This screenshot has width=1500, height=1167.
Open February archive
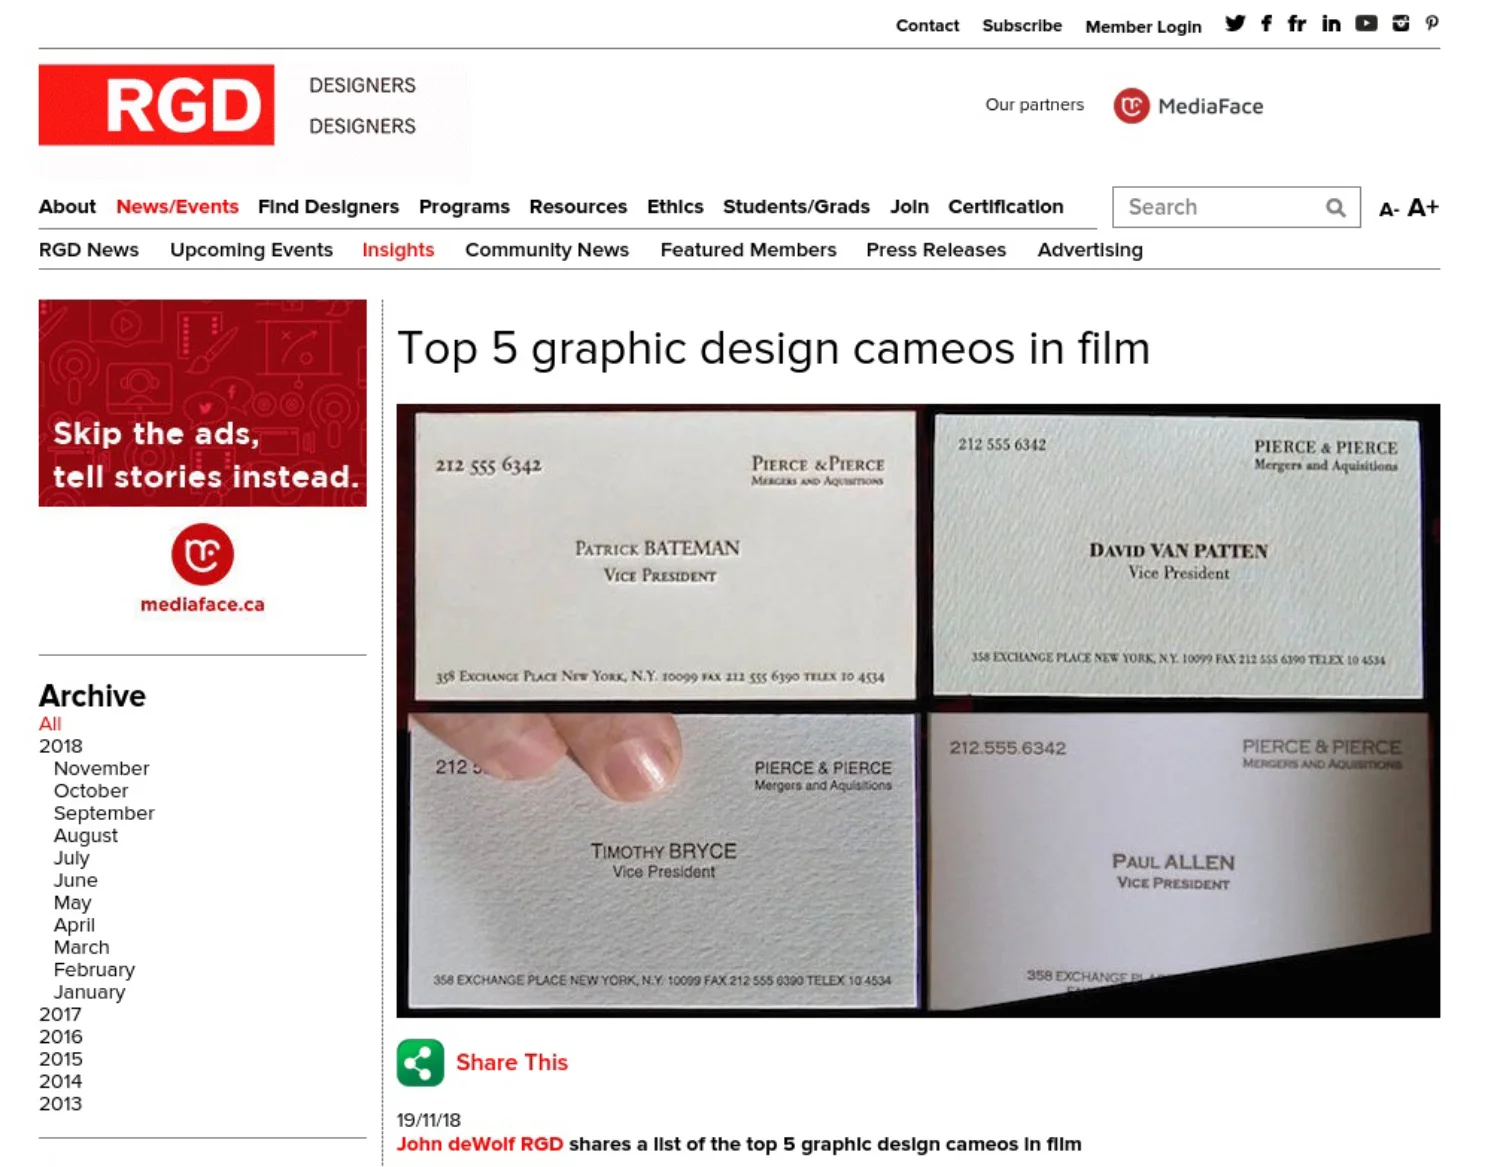(94, 970)
